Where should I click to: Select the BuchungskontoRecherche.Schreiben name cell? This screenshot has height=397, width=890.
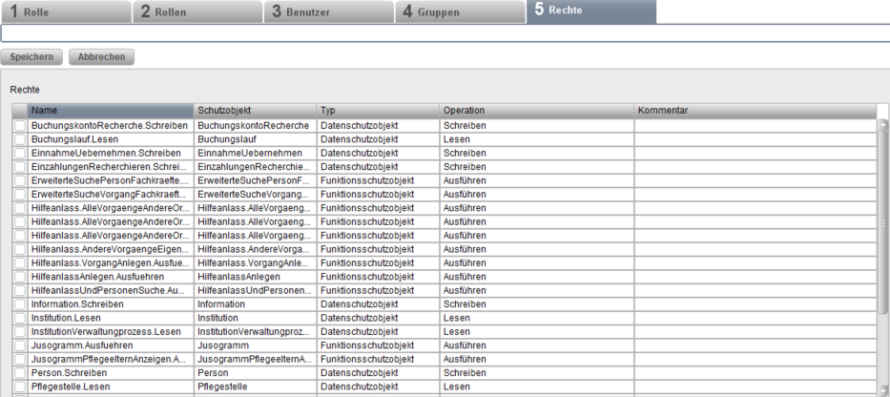110,125
